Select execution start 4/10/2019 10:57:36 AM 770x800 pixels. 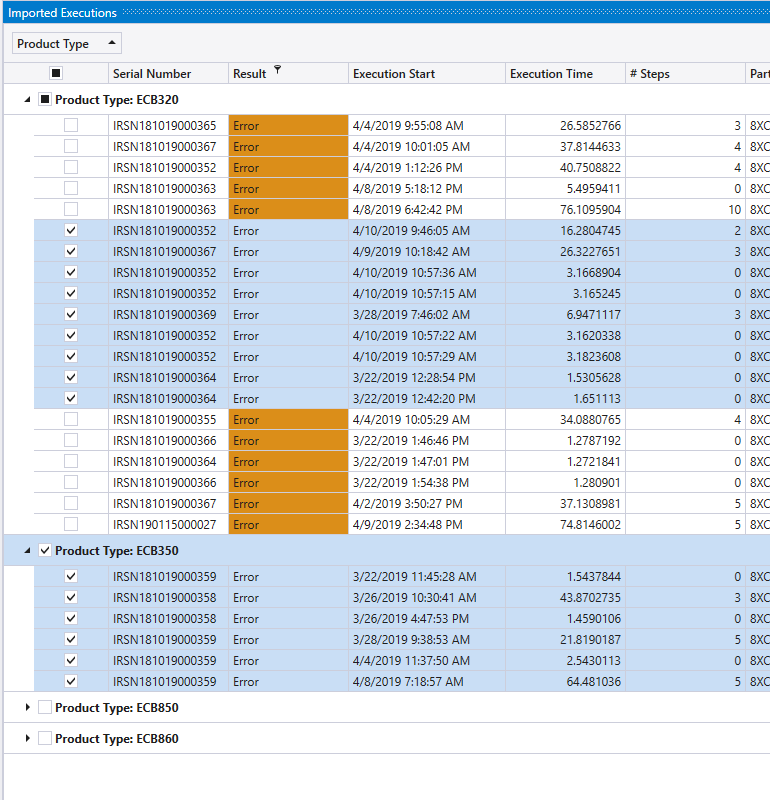coord(415,273)
